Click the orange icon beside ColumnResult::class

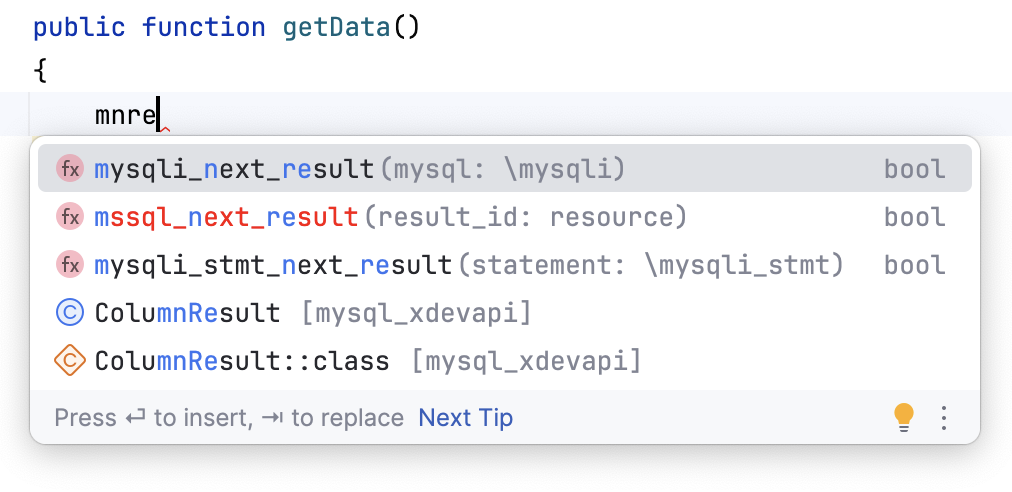(70, 360)
